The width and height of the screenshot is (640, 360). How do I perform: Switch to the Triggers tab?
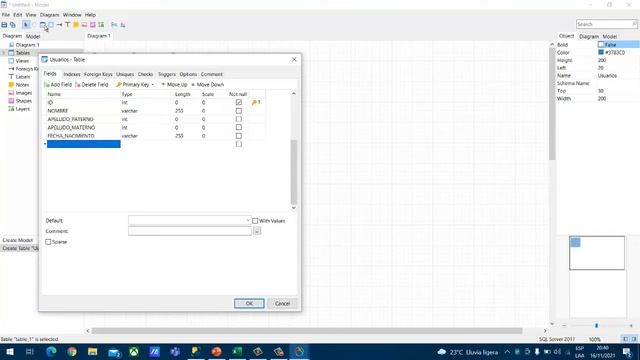pyautogui.click(x=167, y=74)
